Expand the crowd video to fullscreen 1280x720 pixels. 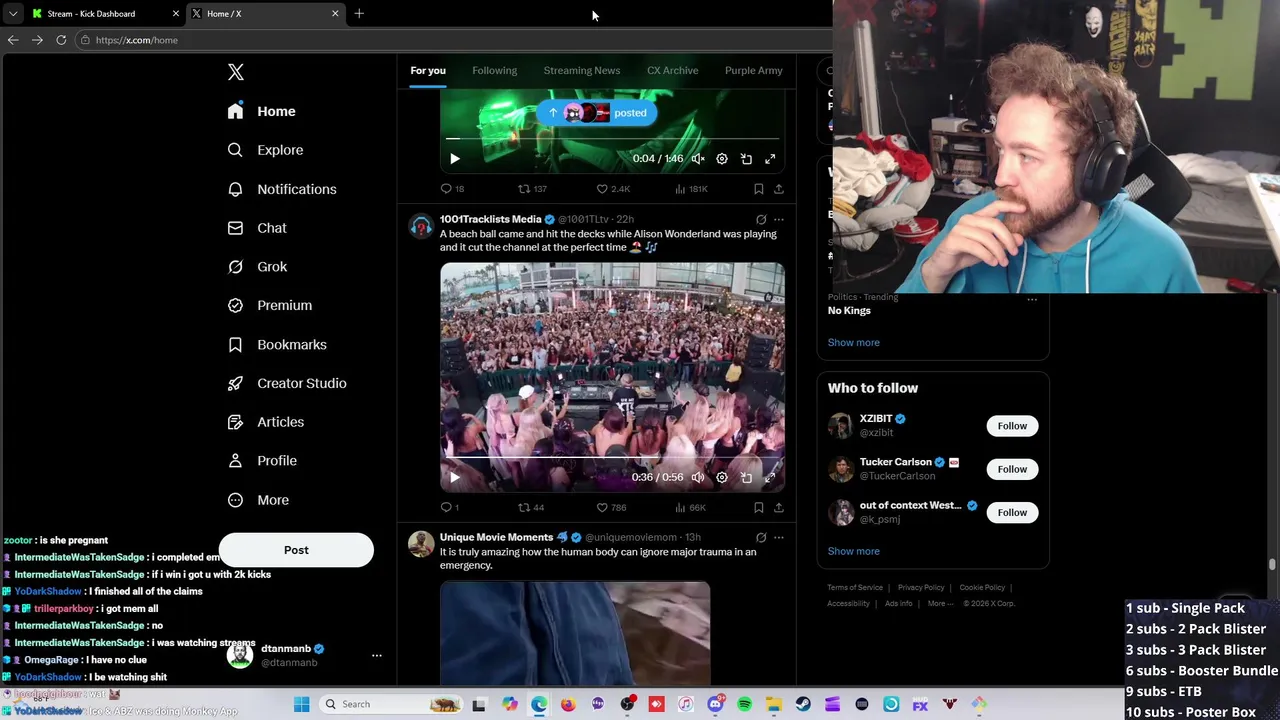(770, 478)
